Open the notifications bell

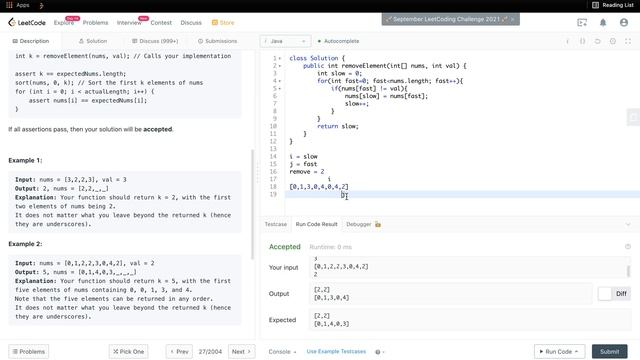pyautogui.click(x=603, y=22)
